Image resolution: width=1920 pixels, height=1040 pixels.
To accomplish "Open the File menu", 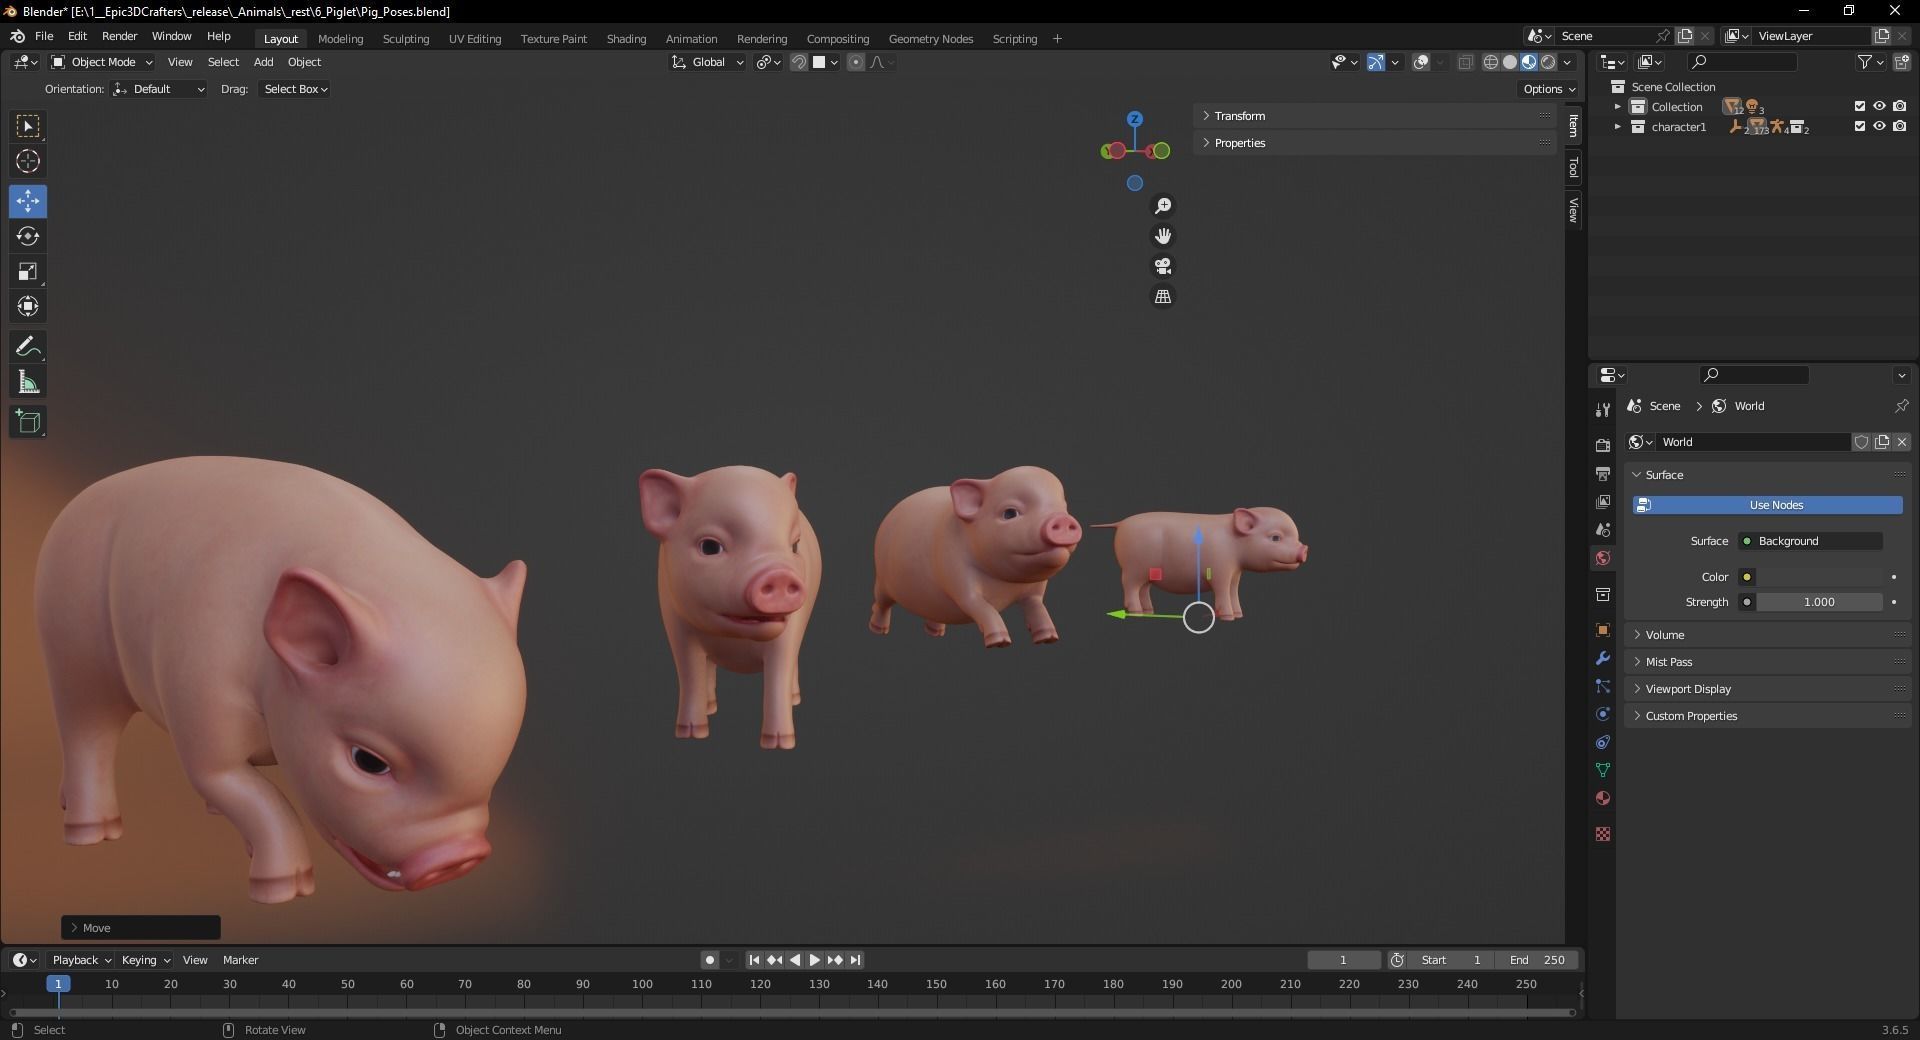I will [x=44, y=36].
